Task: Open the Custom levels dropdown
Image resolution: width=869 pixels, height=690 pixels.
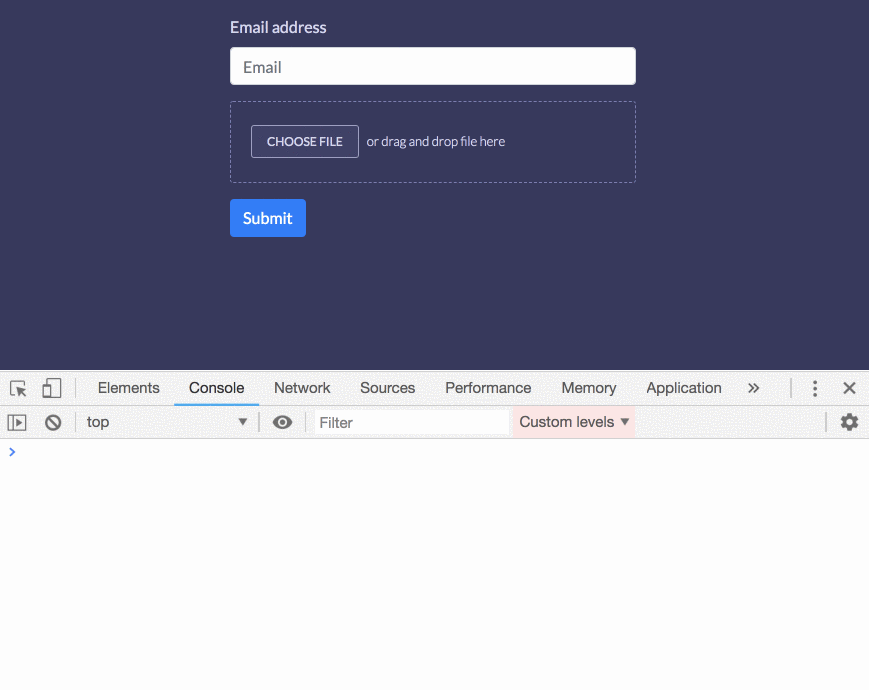Action: click(574, 422)
